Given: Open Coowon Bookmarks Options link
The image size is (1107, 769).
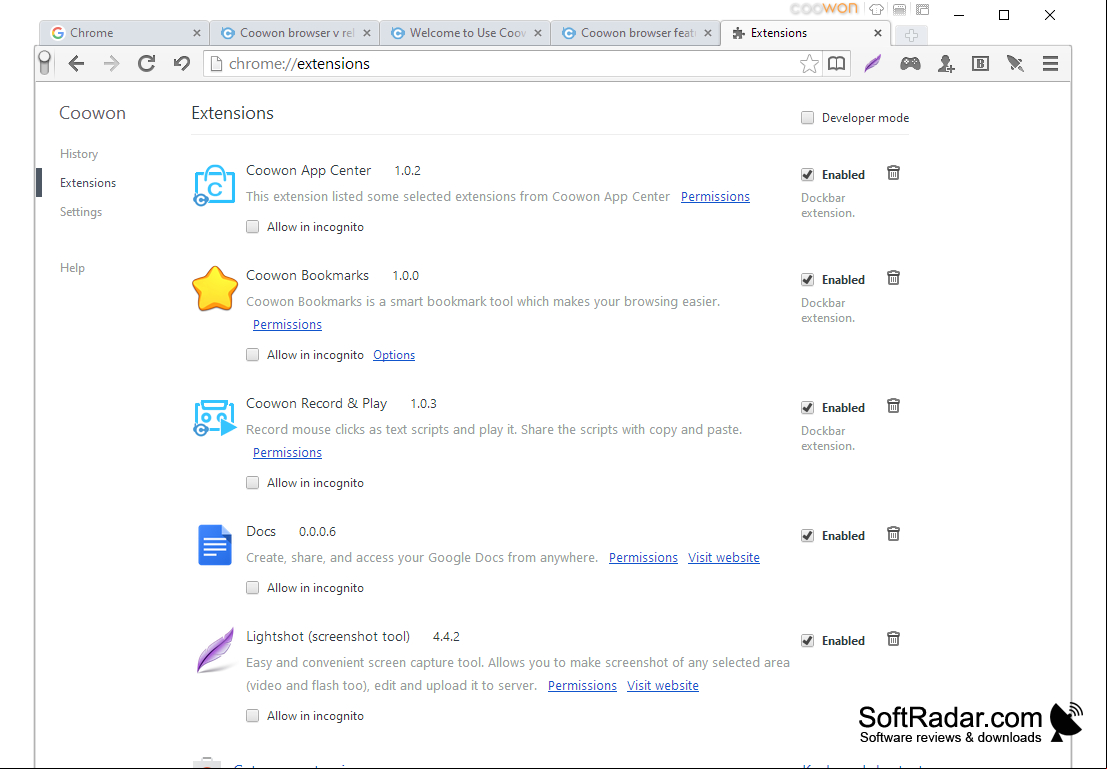Looking at the screenshot, I should (x=394, y=354).
